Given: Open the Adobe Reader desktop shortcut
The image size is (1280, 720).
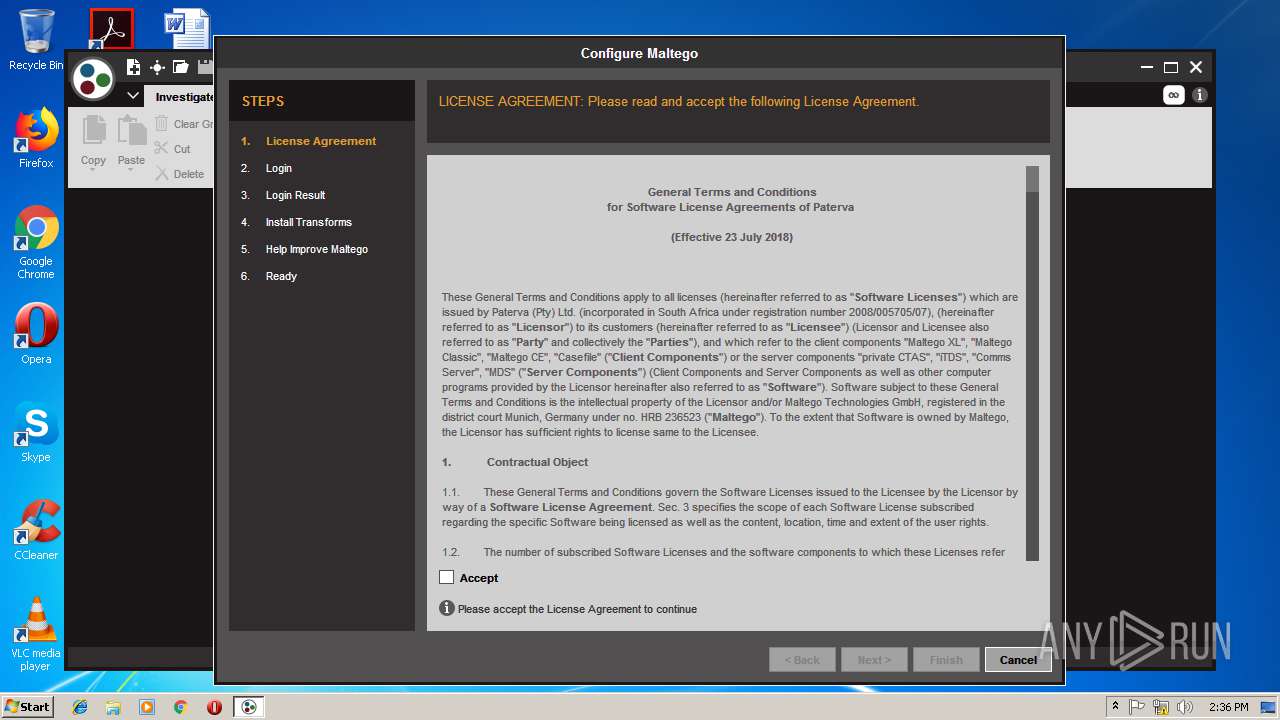Looking at the screenshot, I should pos(111,29).
